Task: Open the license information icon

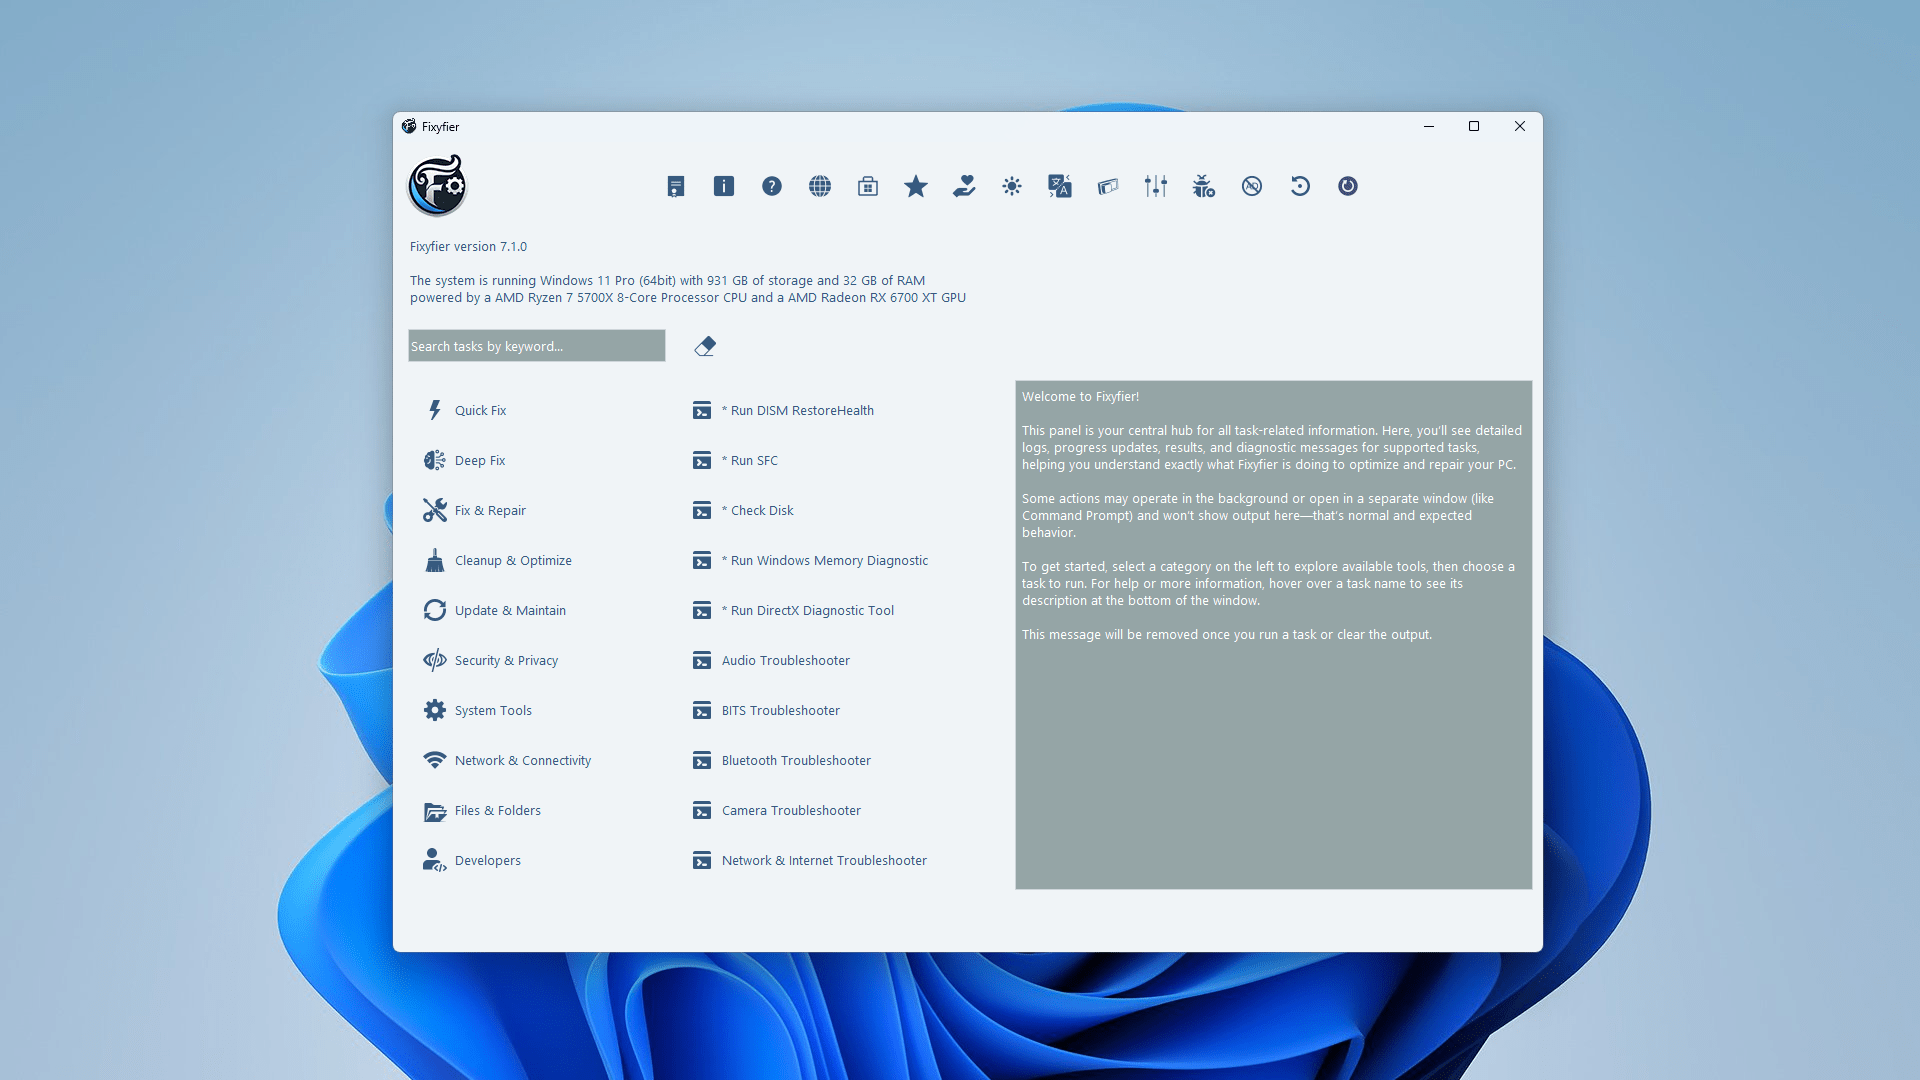Action: [676, 186]
